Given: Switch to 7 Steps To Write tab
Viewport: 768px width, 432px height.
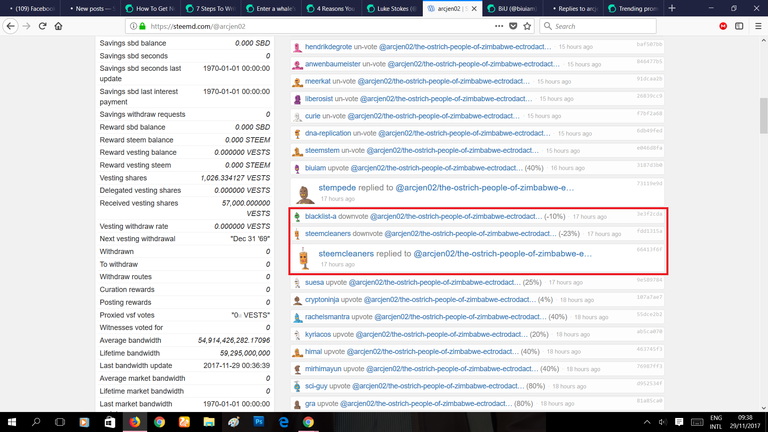Looking at the screenshot, I should tap(212, 8).
